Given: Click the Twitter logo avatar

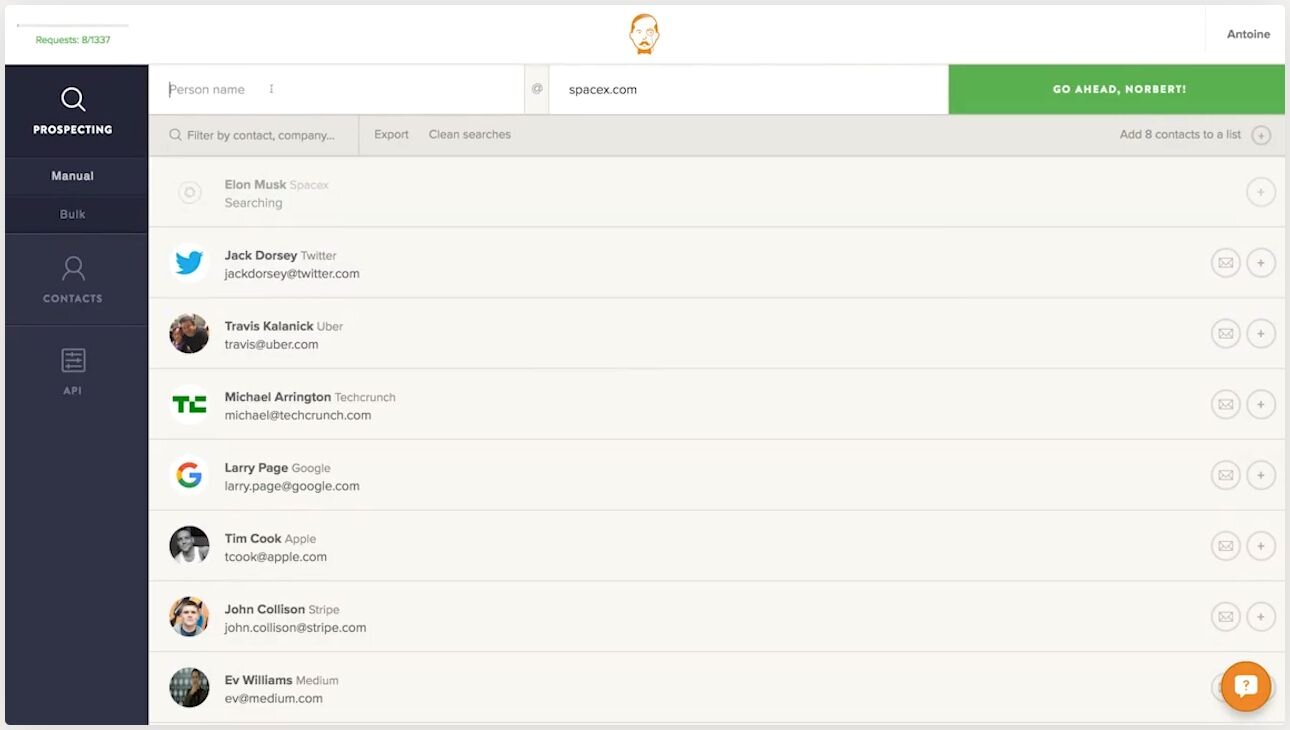Looking at the screenshot, I should (189, 263).
